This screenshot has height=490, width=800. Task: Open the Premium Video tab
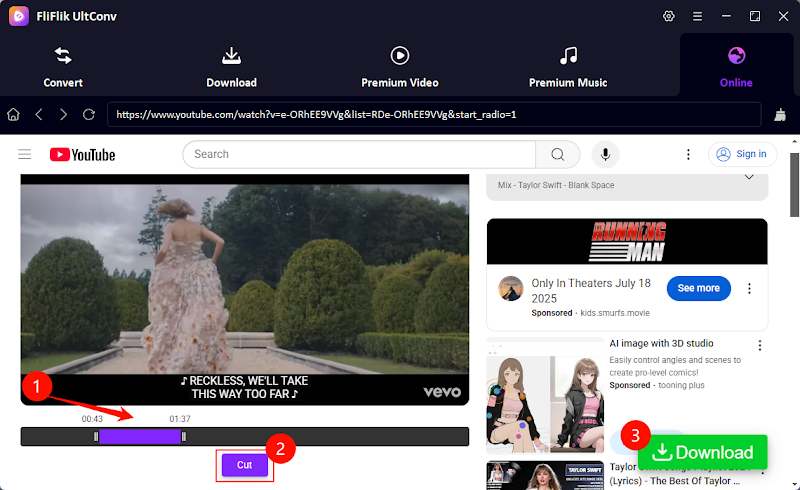coord(399,68)
